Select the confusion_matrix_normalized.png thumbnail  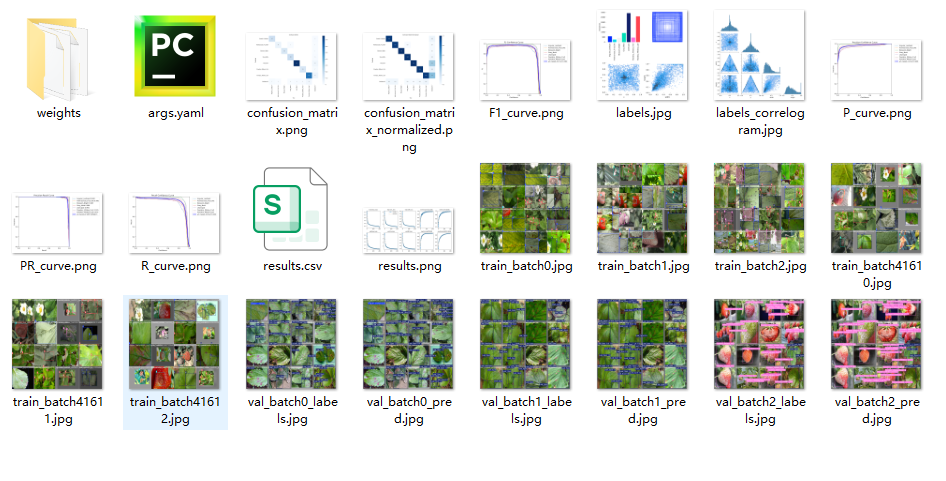click(x=408, y=66)
